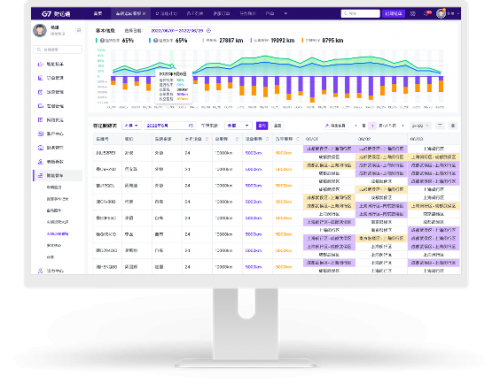Screen dimensions: 500x390
Task: Click orange 5000km value in first table row
Action: pos(284,153)
